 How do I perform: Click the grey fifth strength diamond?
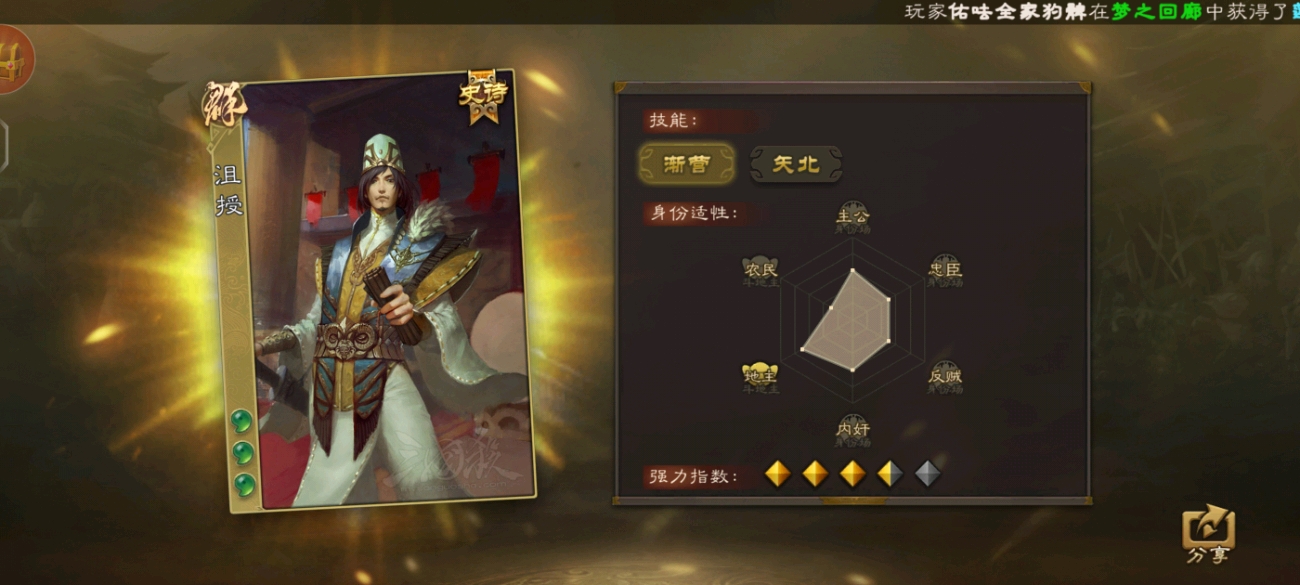[928, 473]
